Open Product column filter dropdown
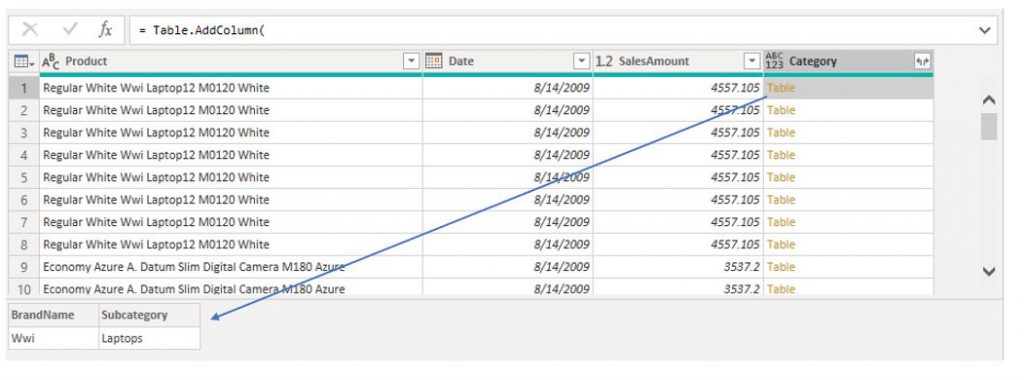The width and height of the screenshot is (1024, 380). coord(411,61)
